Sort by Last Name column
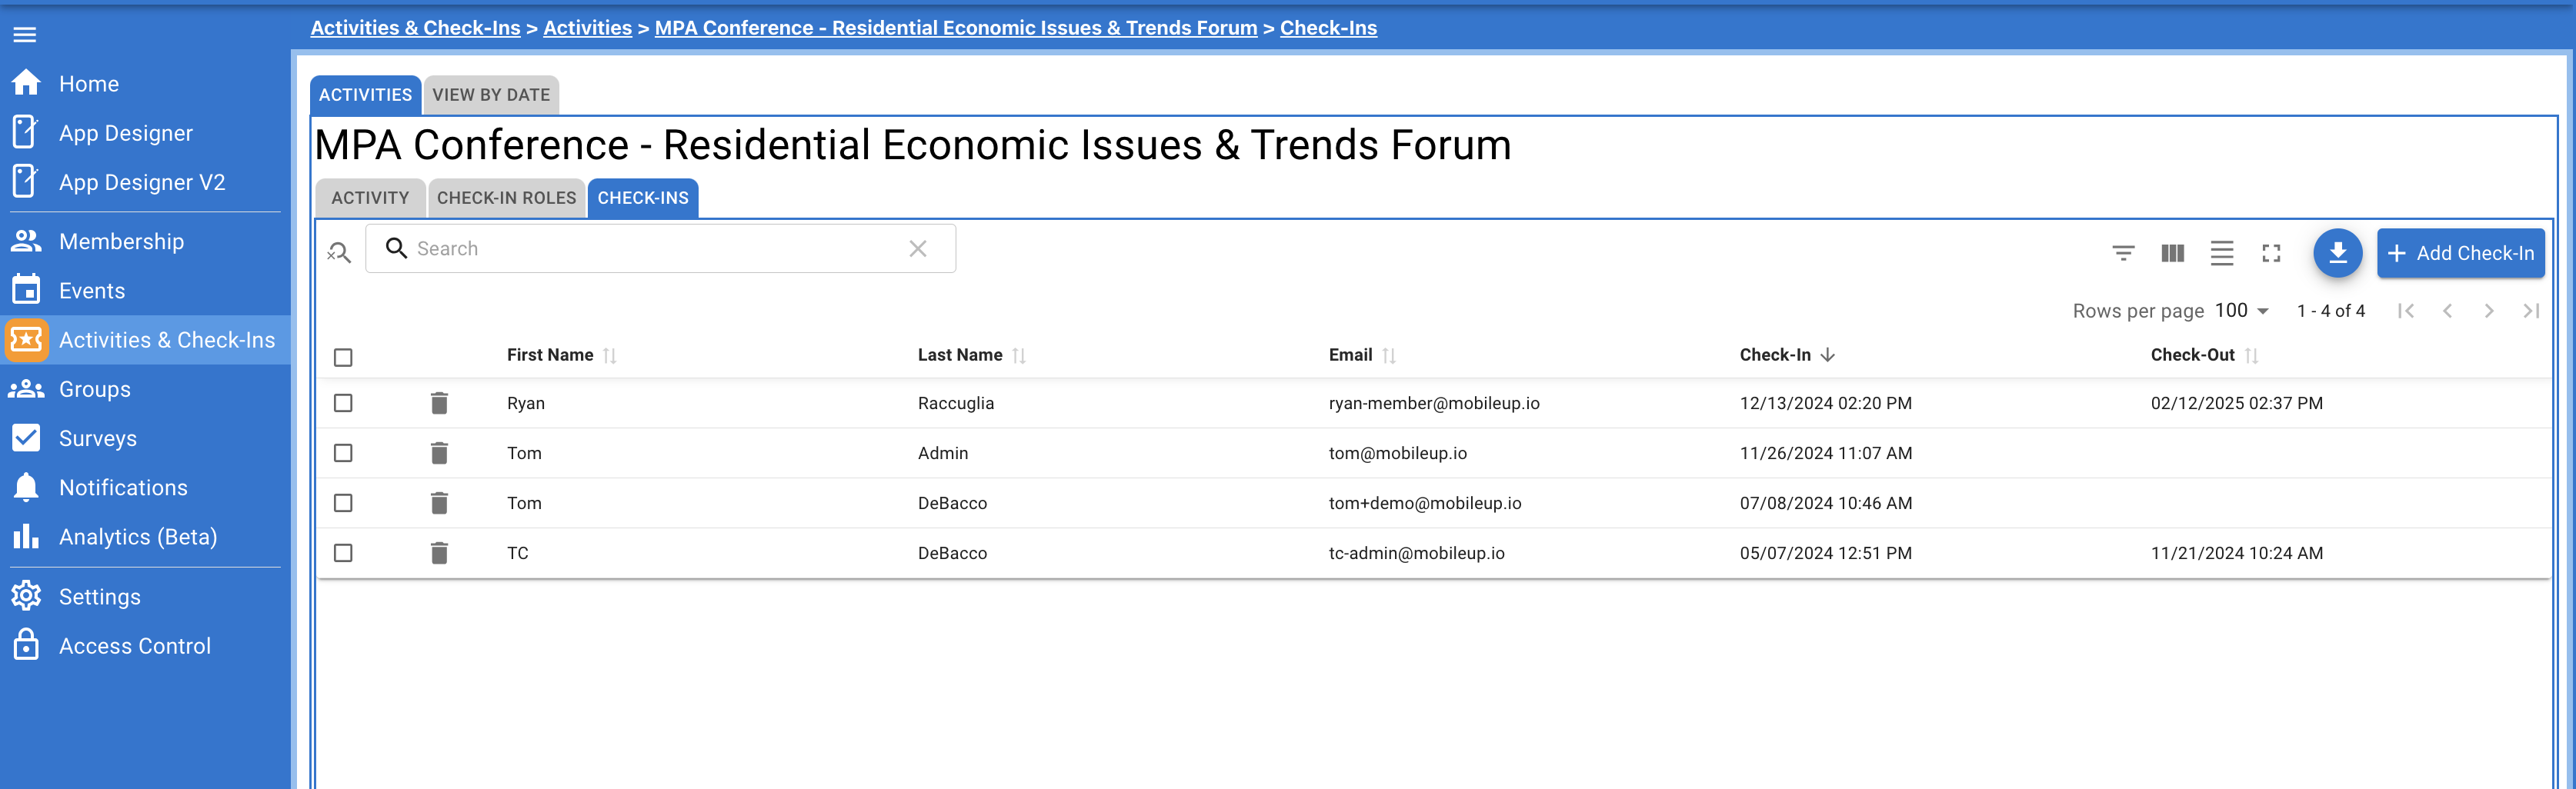 963,354
